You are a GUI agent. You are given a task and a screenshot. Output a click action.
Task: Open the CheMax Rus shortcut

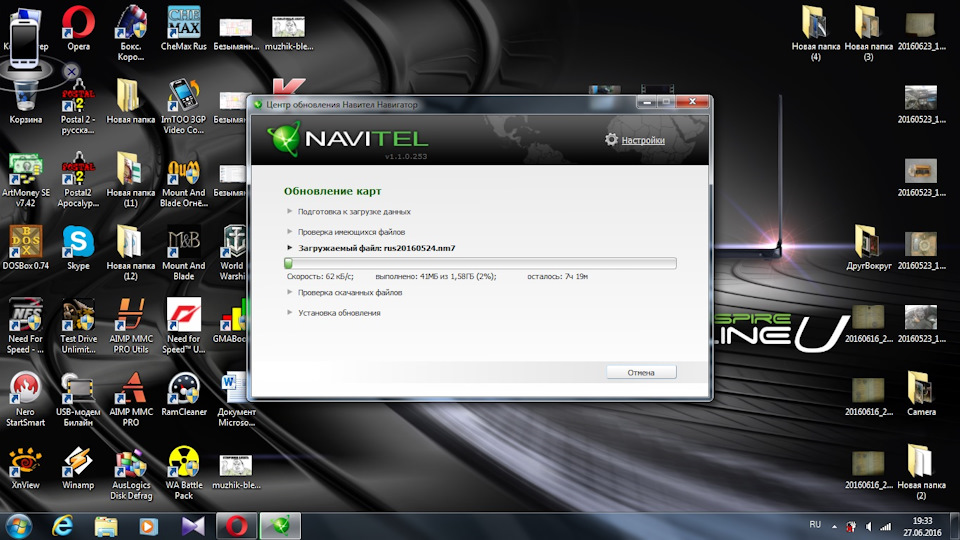click(184, 29)
